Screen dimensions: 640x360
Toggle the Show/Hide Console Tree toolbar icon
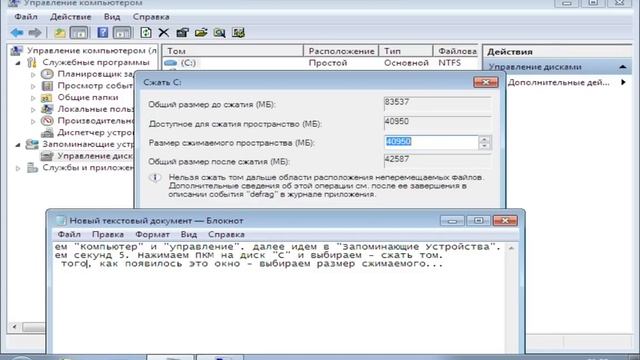(79, 33)
